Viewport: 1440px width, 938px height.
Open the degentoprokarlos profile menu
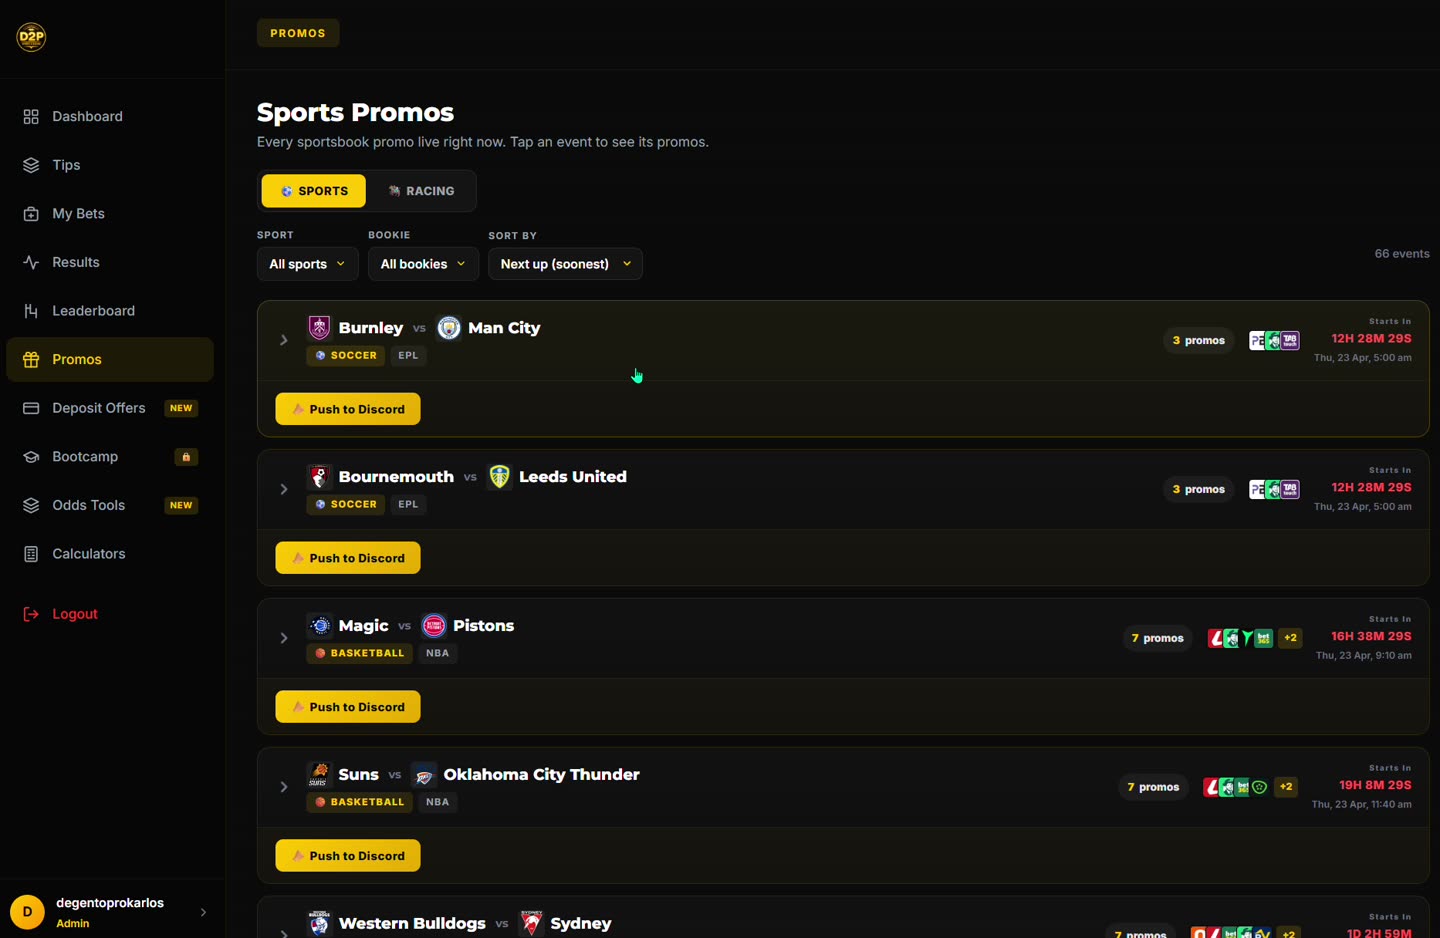point(110,911)
